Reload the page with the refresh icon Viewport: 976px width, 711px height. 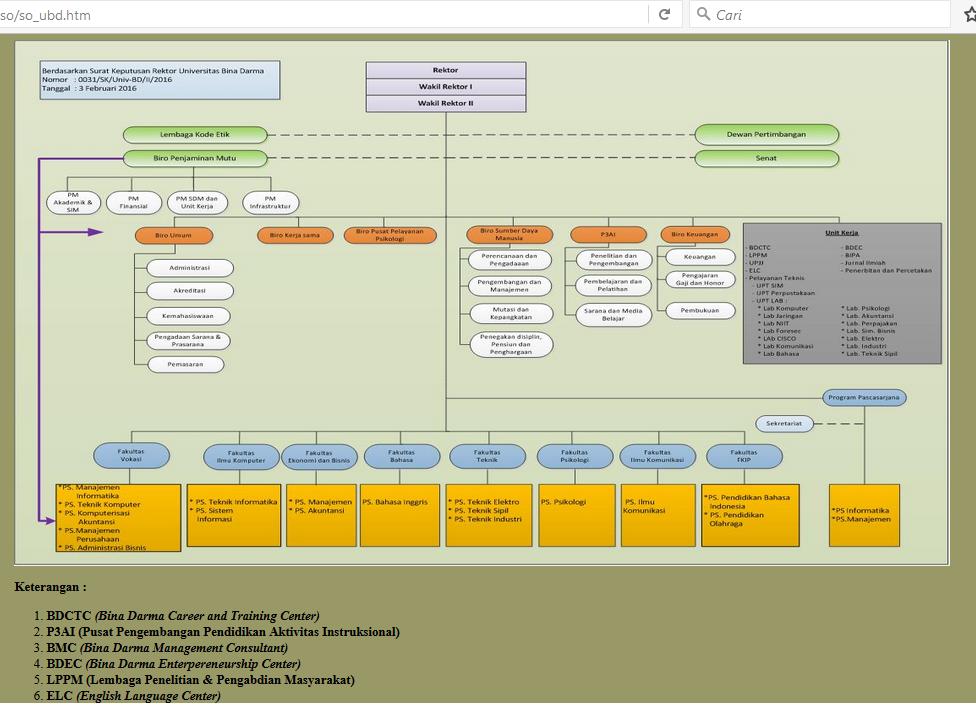click(664, 14)
